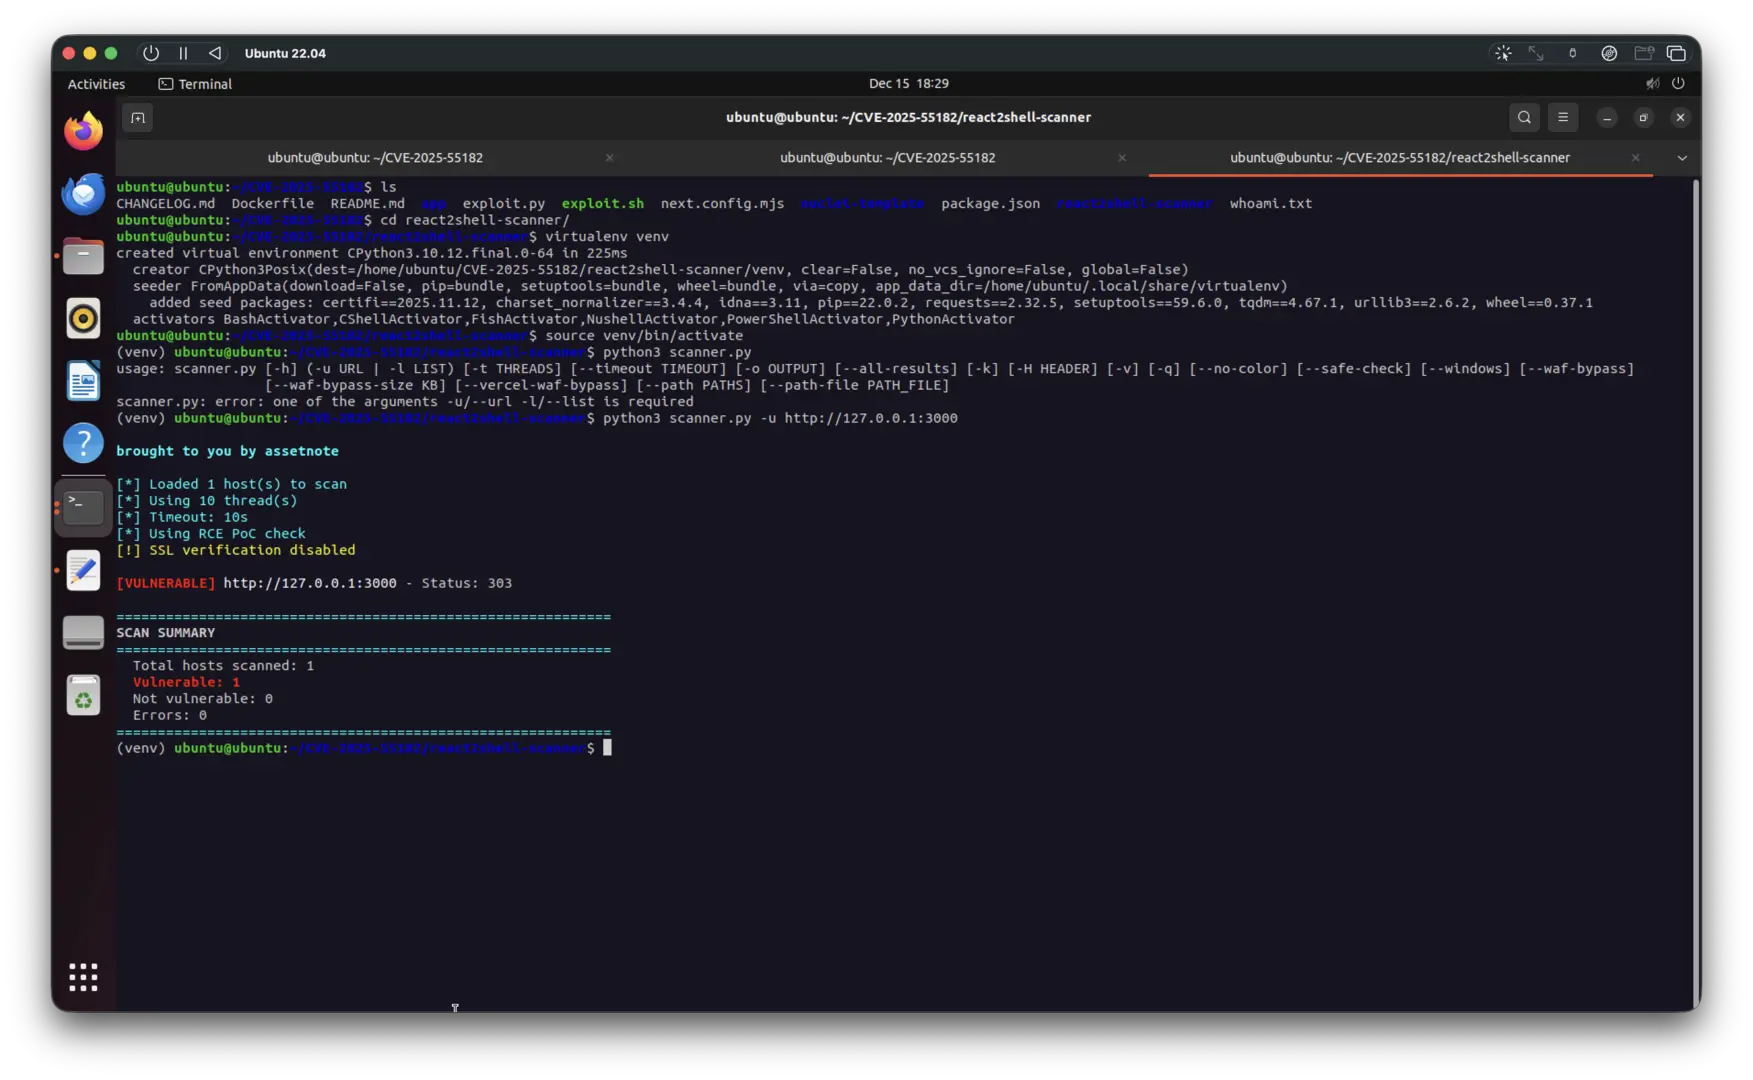Launch Firefox from the dock

(x=83, y=130)
